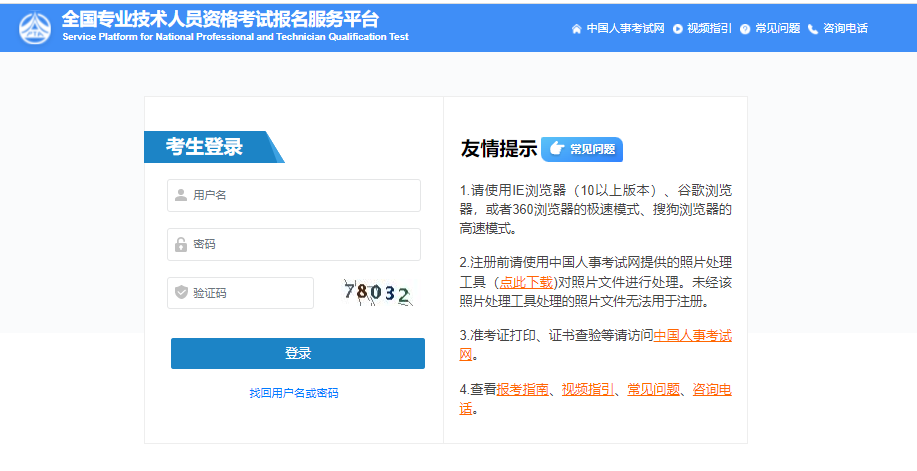Focus the 验证码 input field
917x471 pixels.
pos(250,293)
